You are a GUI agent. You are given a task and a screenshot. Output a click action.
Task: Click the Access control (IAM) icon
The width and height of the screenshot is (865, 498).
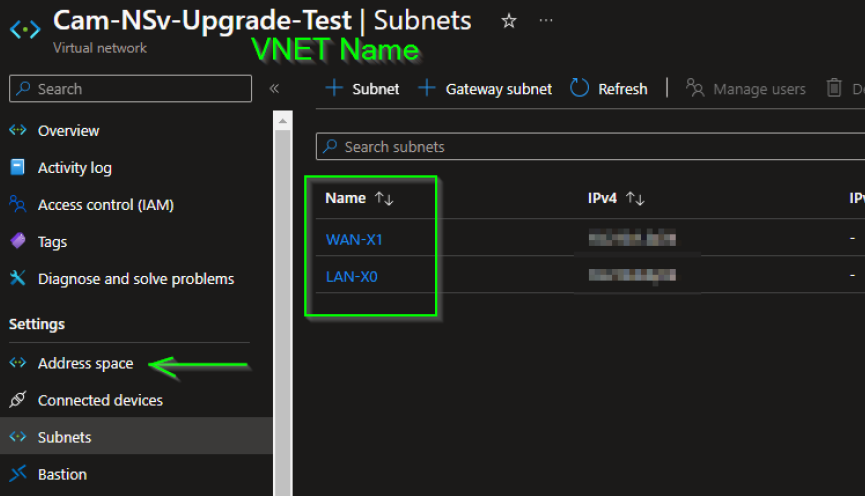coord(17,205)
